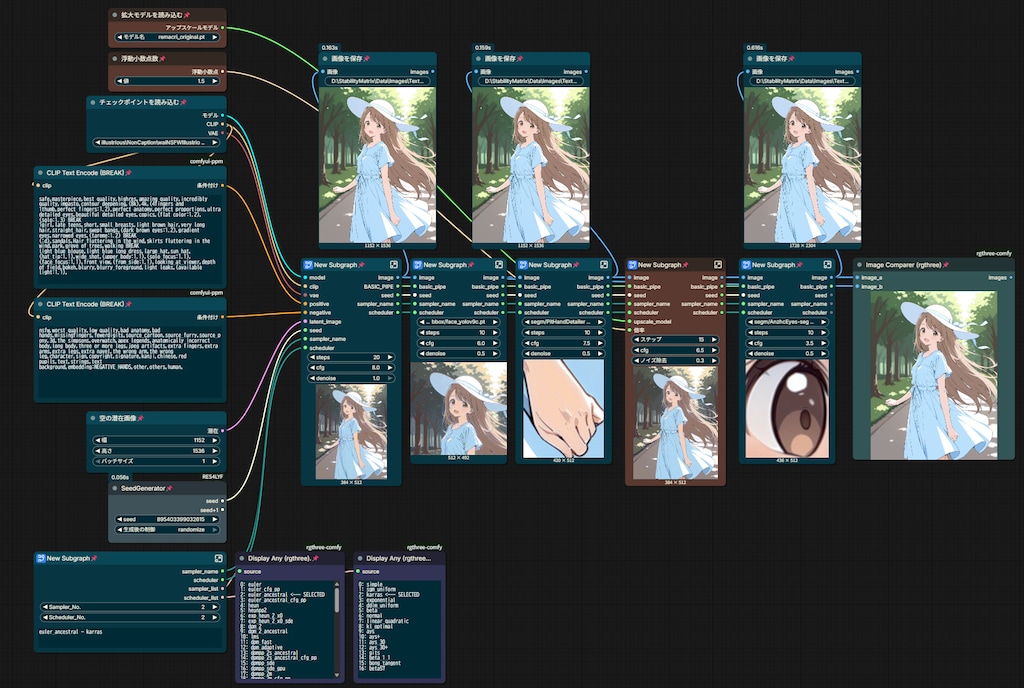Image resolution: width=1024 pixels, height=688 pixels.
Task: Enter the brown upscale subgraph using its corner icon
Action: pos(718,264)
